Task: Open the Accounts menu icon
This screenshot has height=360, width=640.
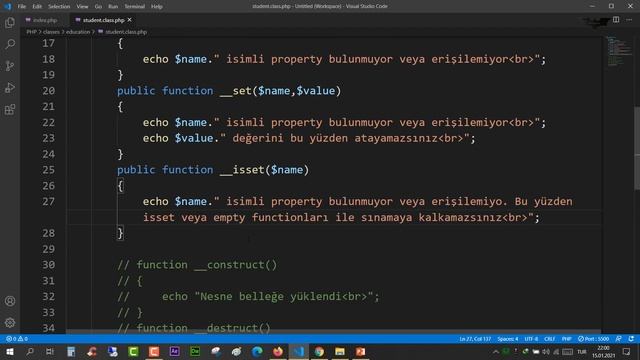Action: coord(10,301)
